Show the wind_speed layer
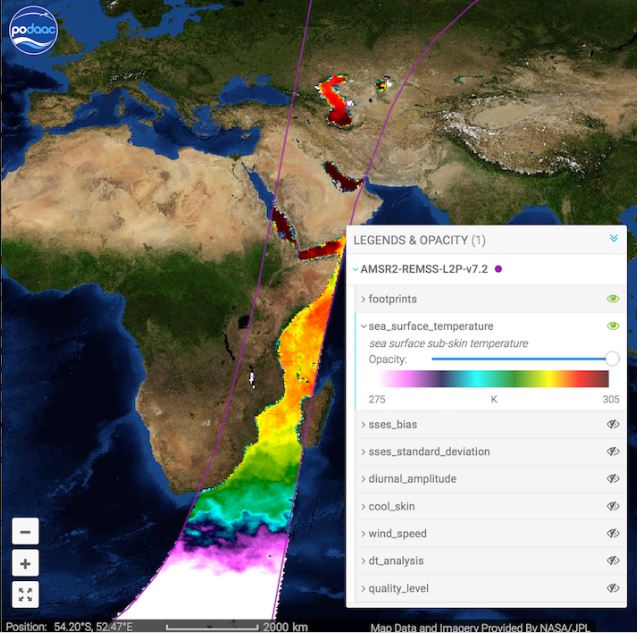 tap(613, 533)
